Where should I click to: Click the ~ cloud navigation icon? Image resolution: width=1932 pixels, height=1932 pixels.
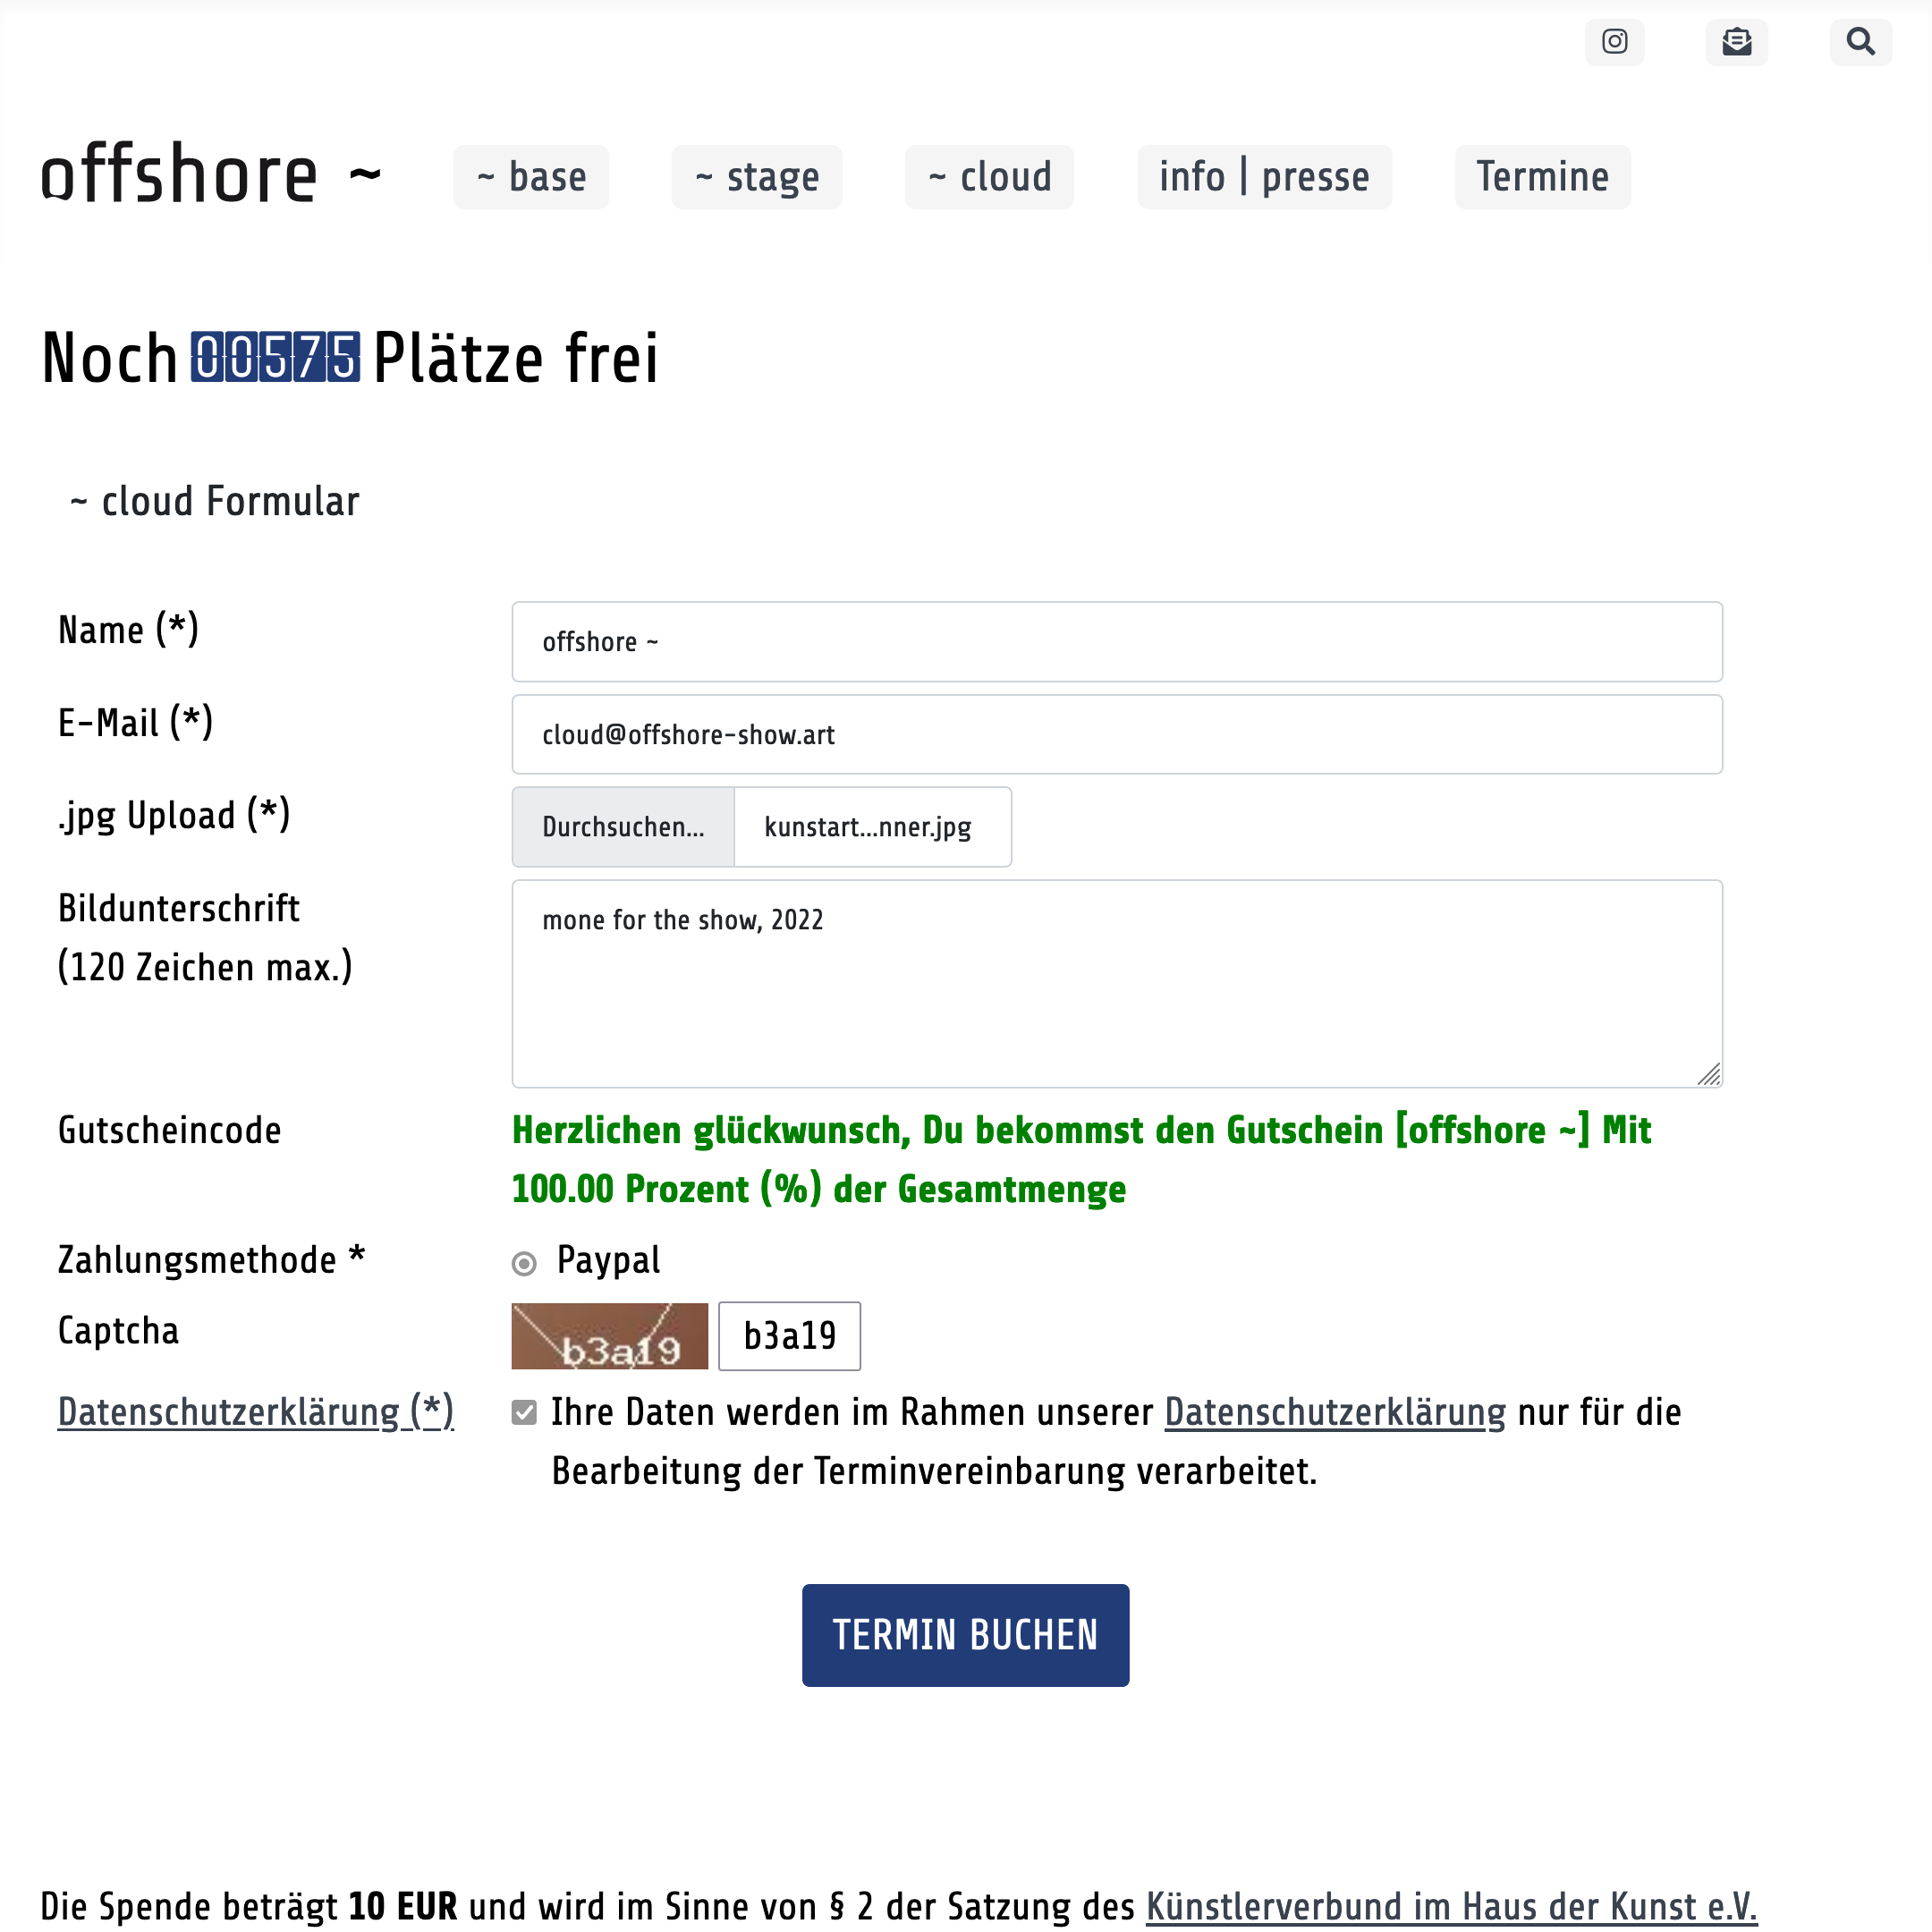click(987, 175)
